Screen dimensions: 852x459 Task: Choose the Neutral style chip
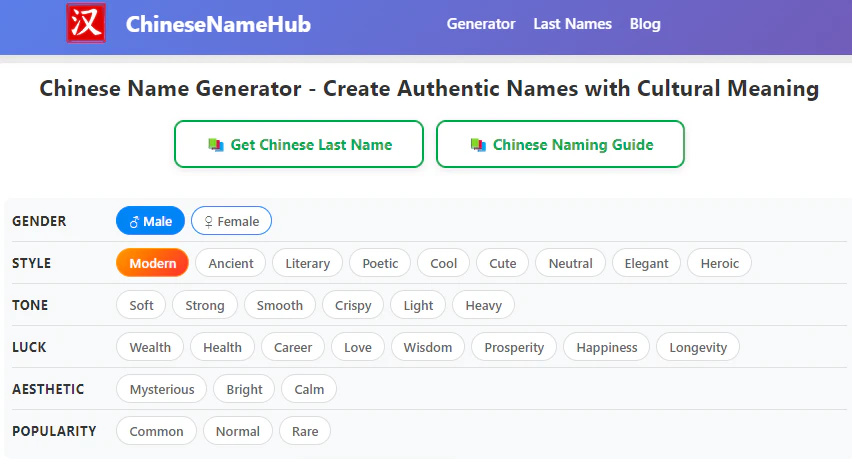[x=571, y=263]
